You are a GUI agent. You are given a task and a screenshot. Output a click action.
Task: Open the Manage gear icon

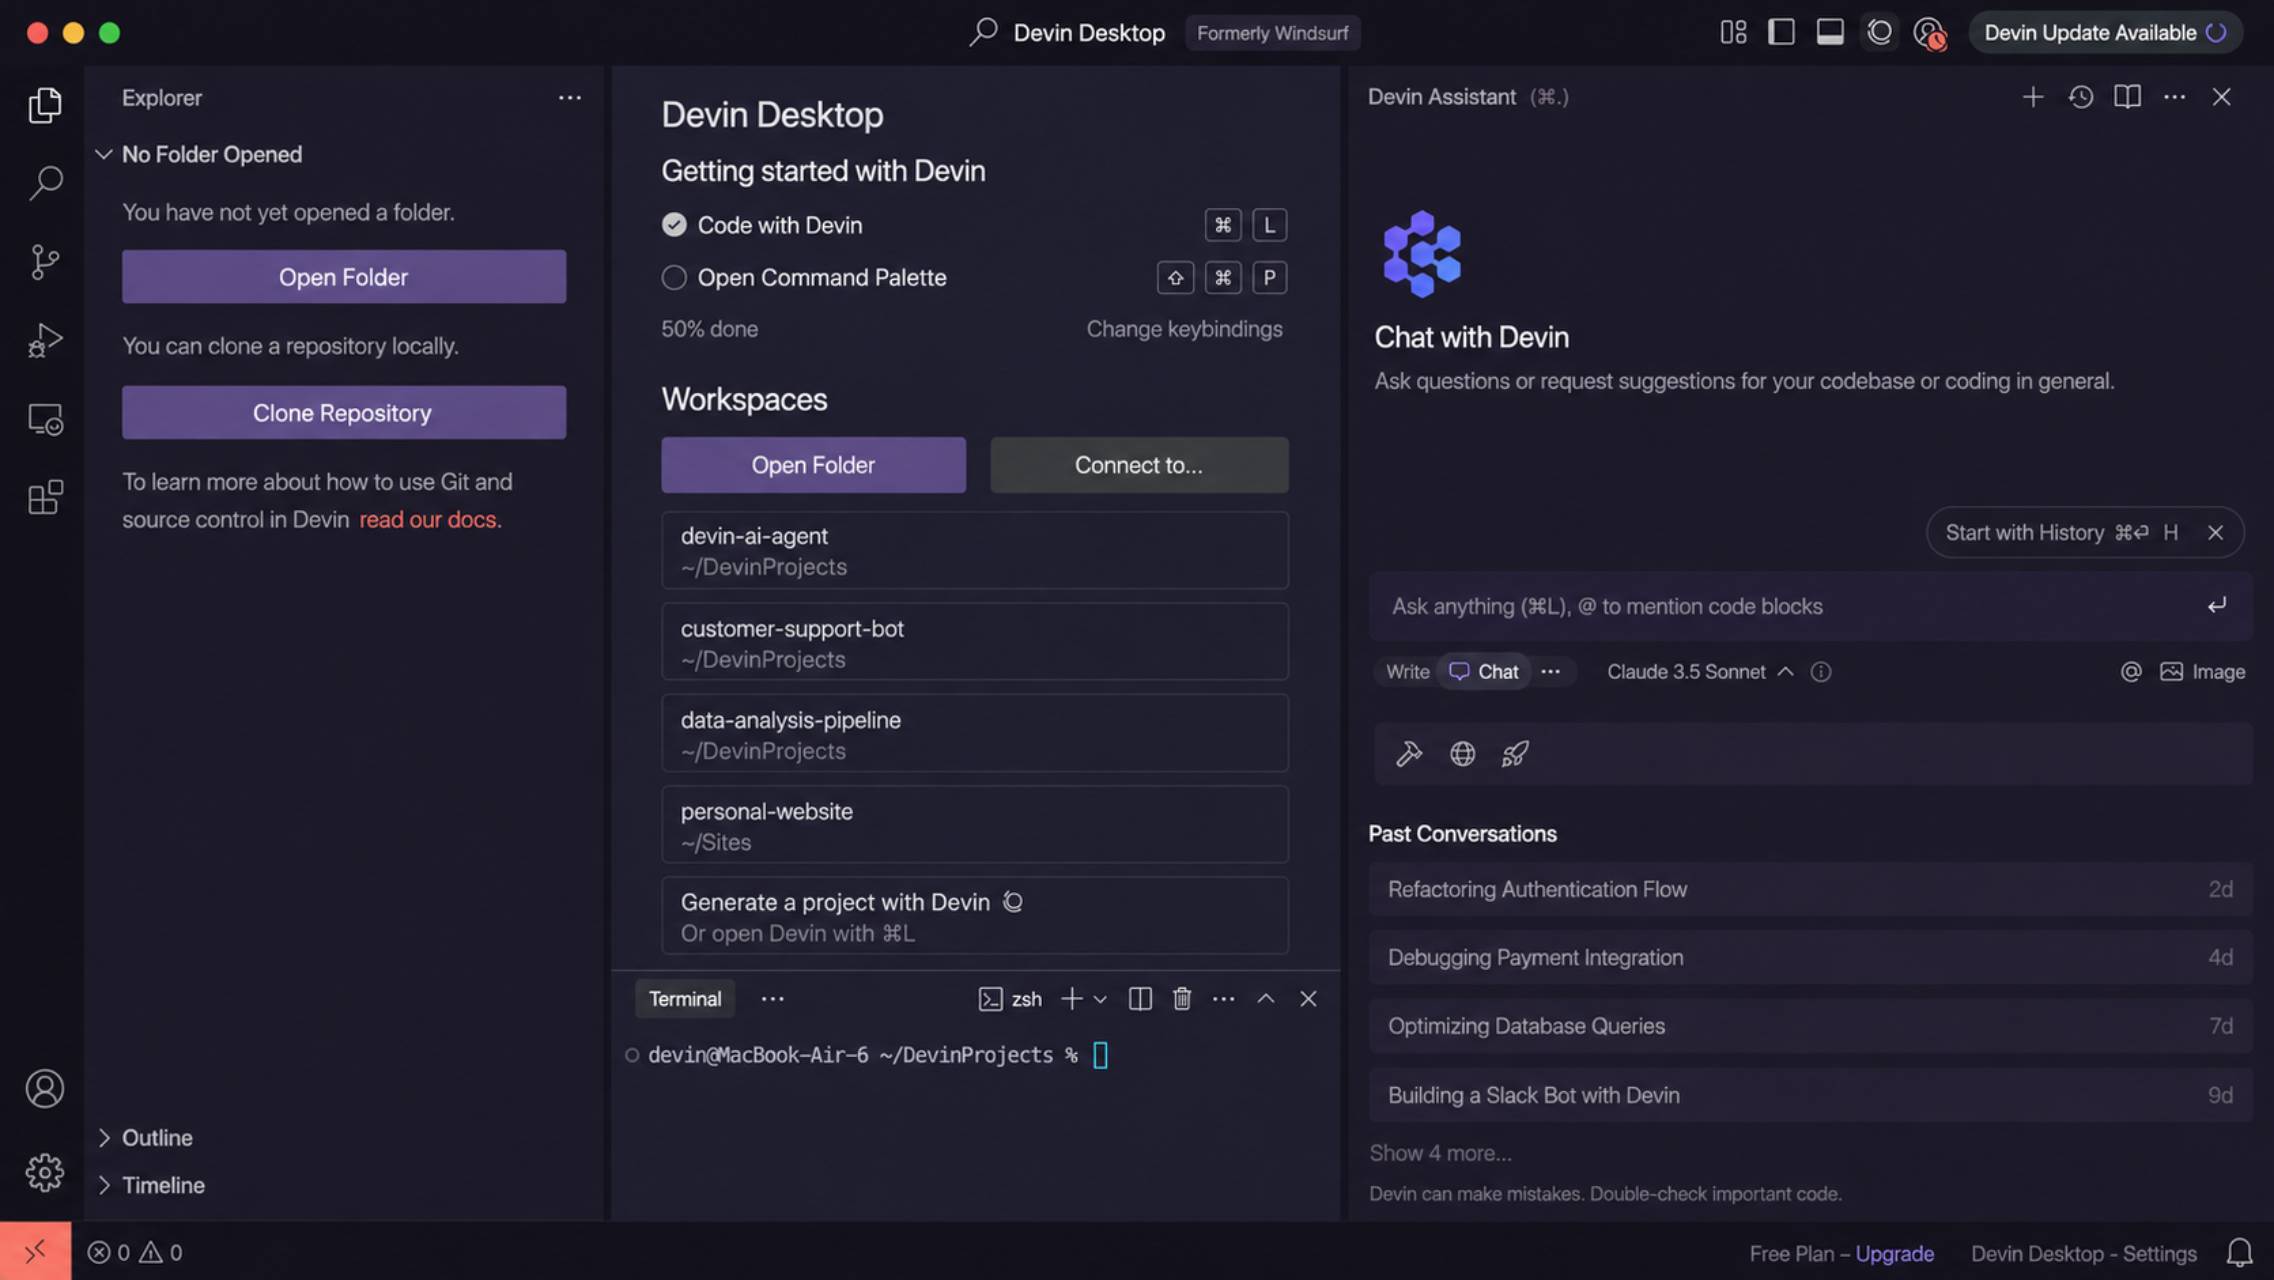tap(44, 1172)
